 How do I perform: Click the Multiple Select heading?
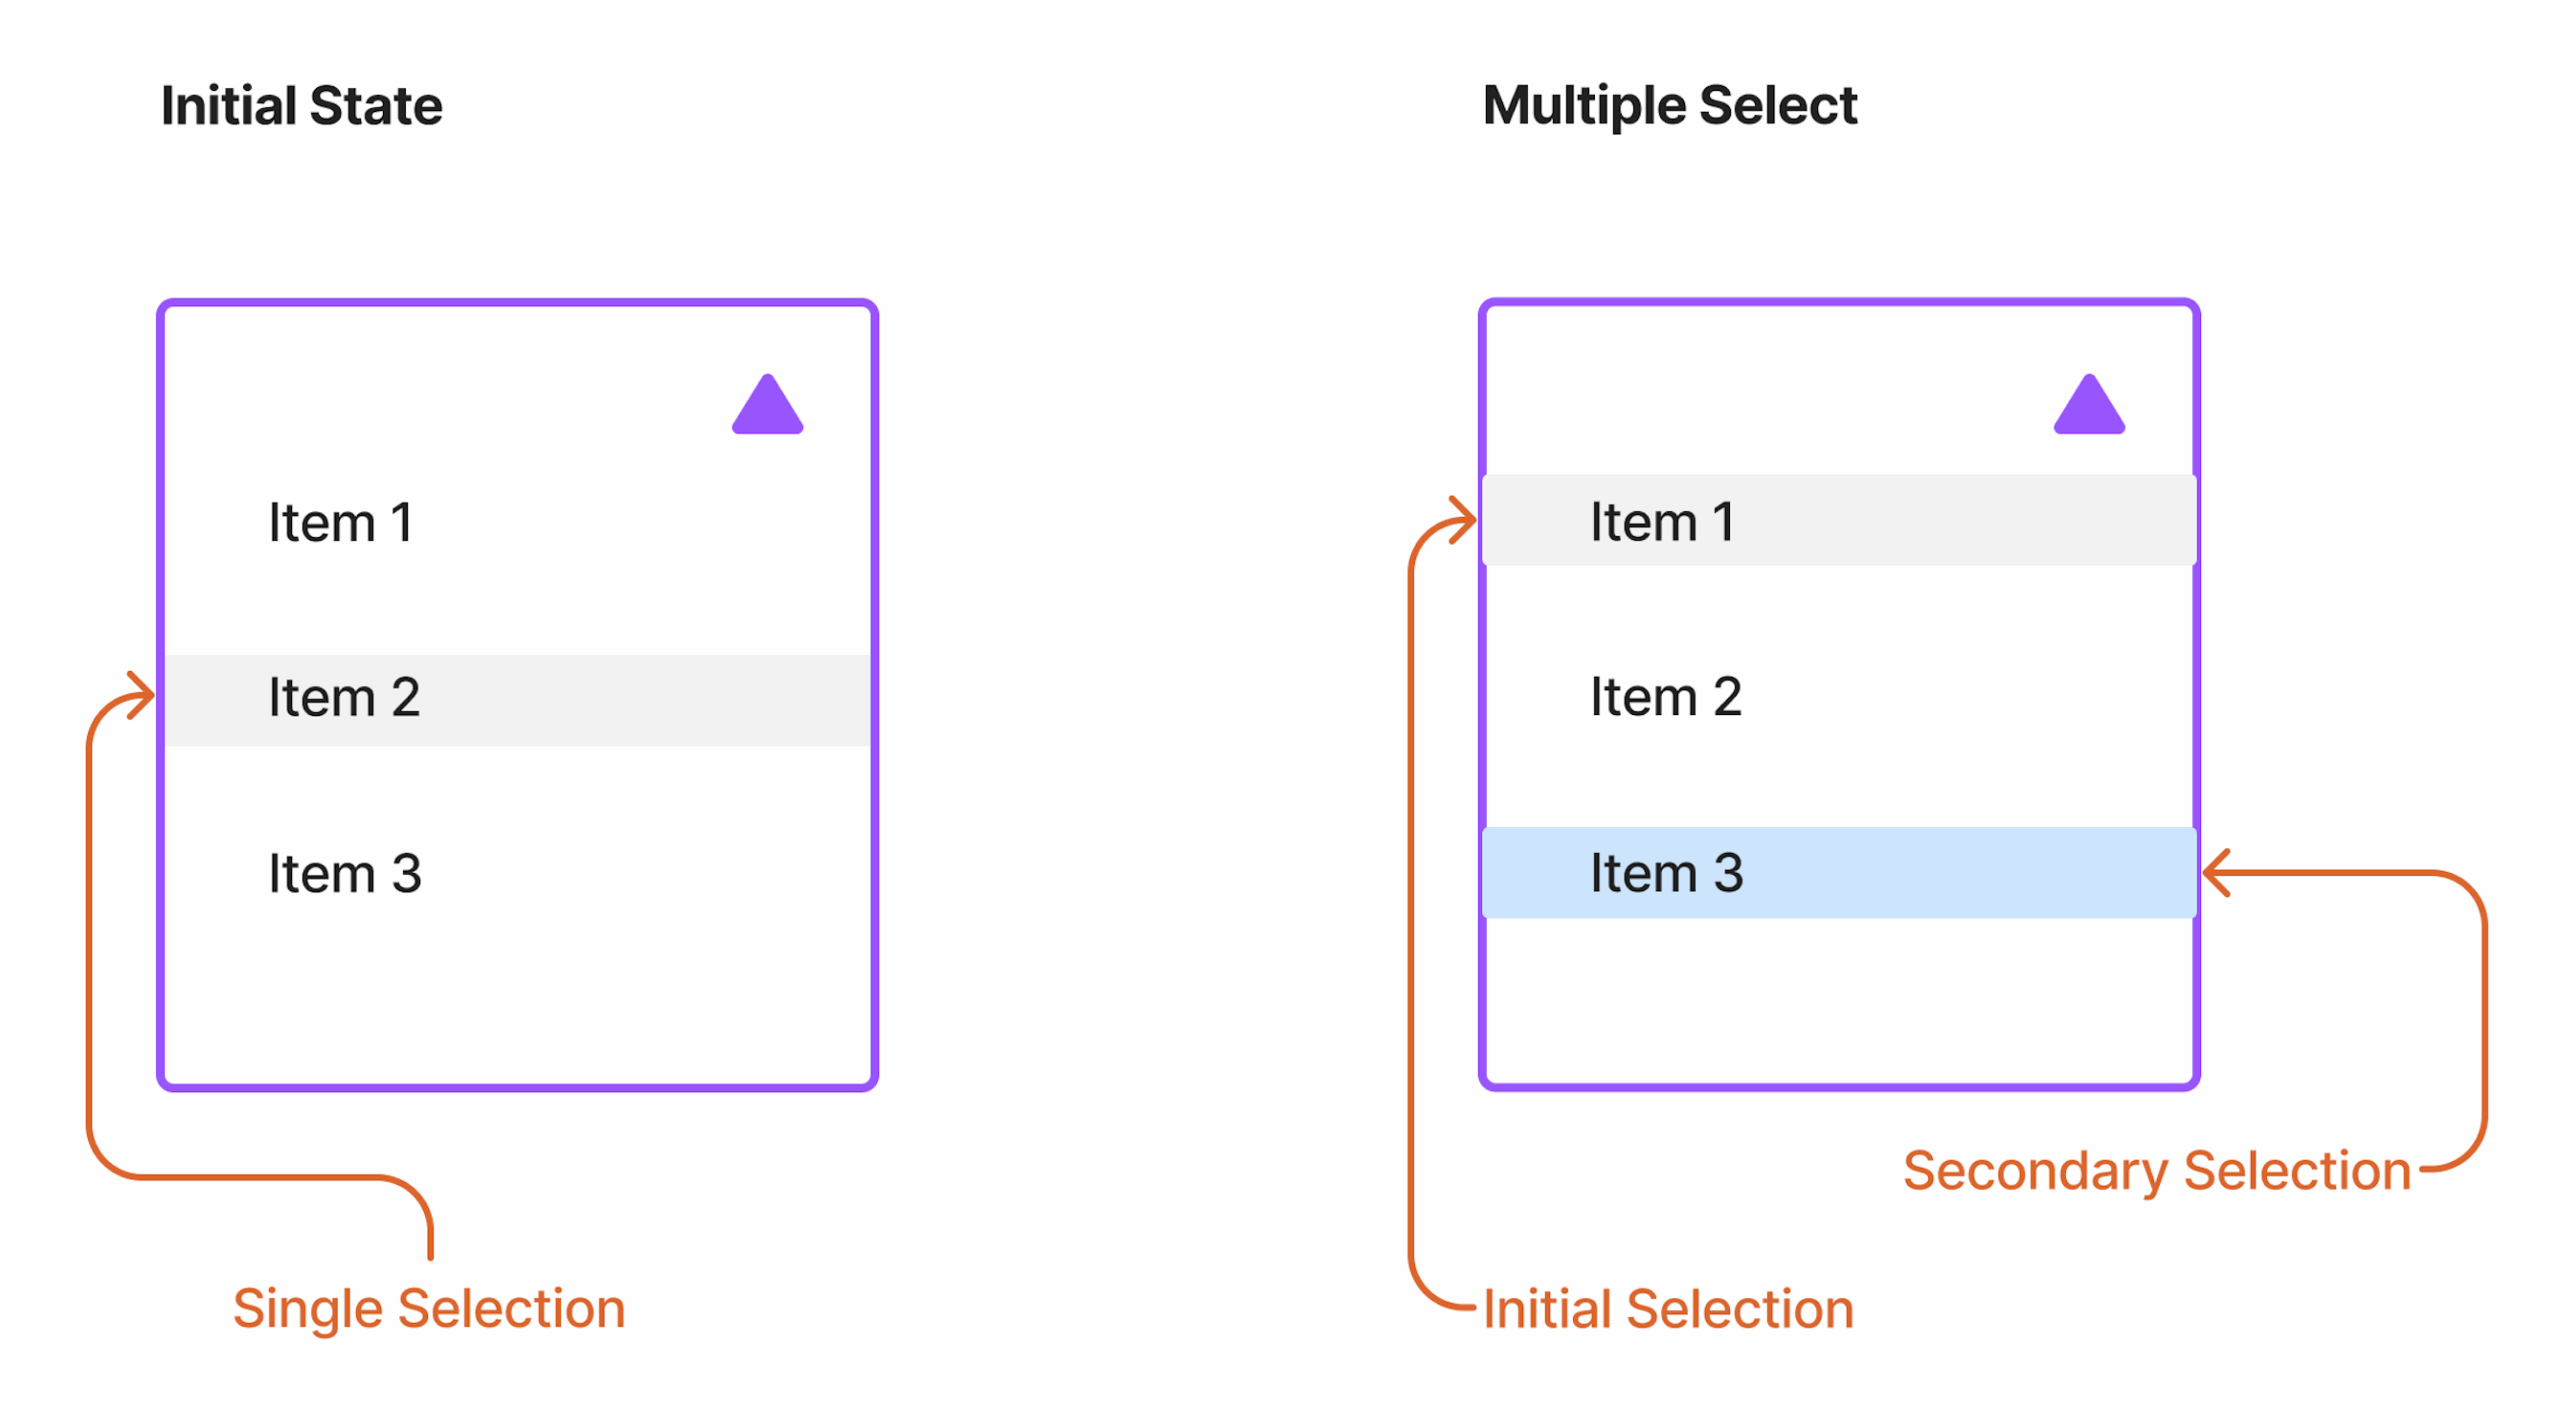pos(1668,106)
